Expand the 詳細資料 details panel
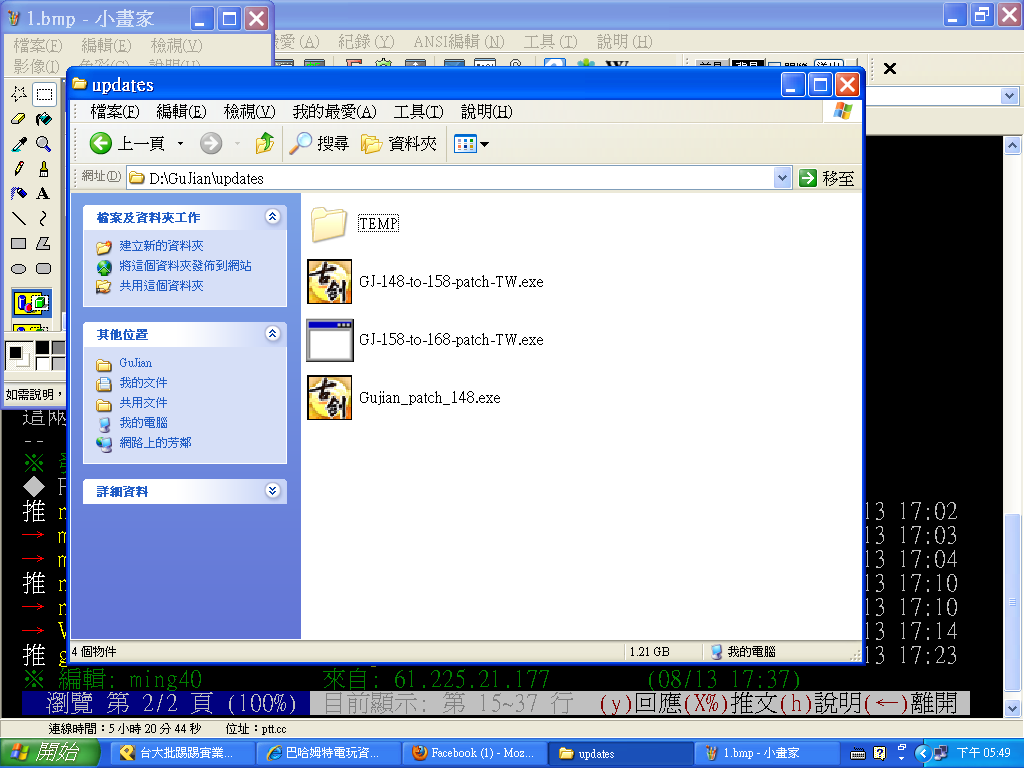Viewport: 1024px width, 768px height. pos(272,491)
